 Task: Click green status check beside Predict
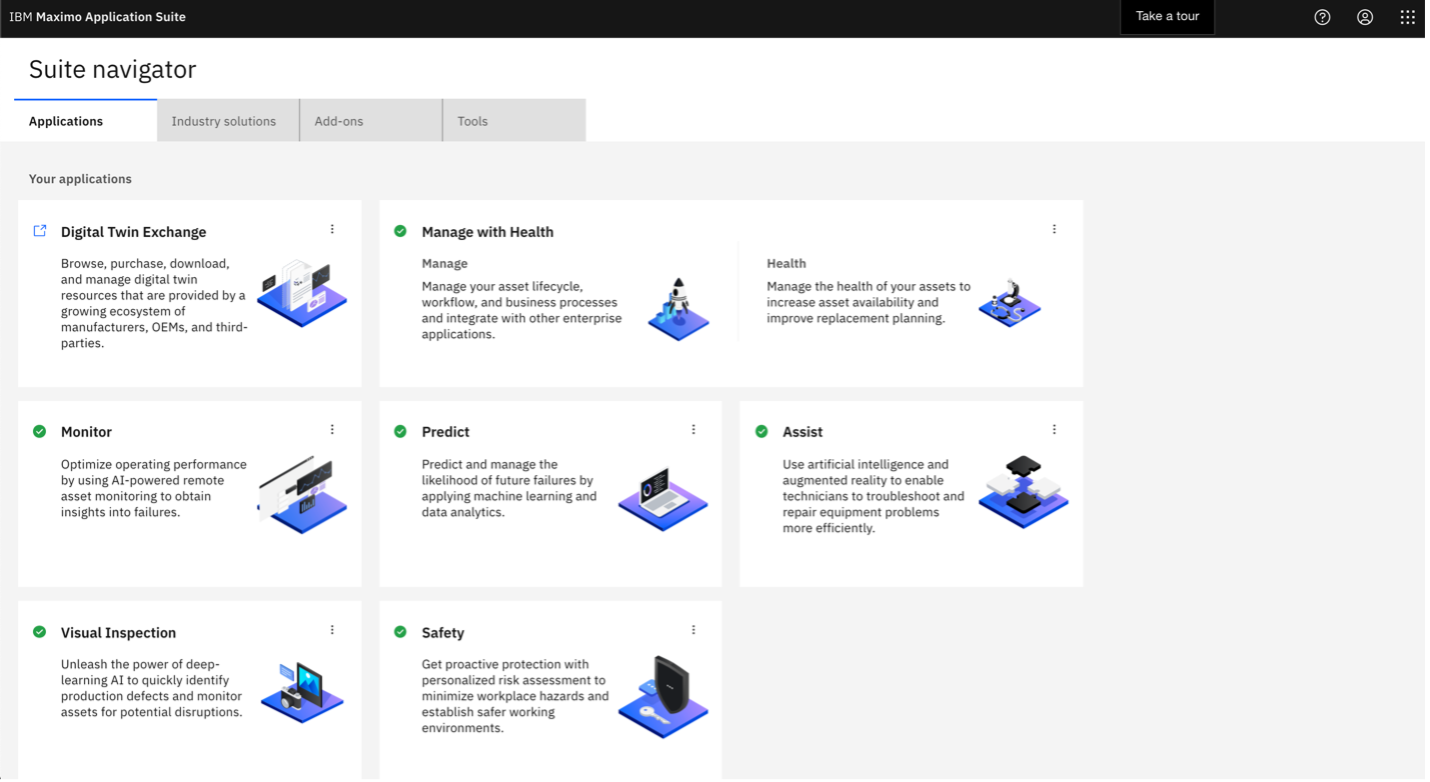[400, 432]
